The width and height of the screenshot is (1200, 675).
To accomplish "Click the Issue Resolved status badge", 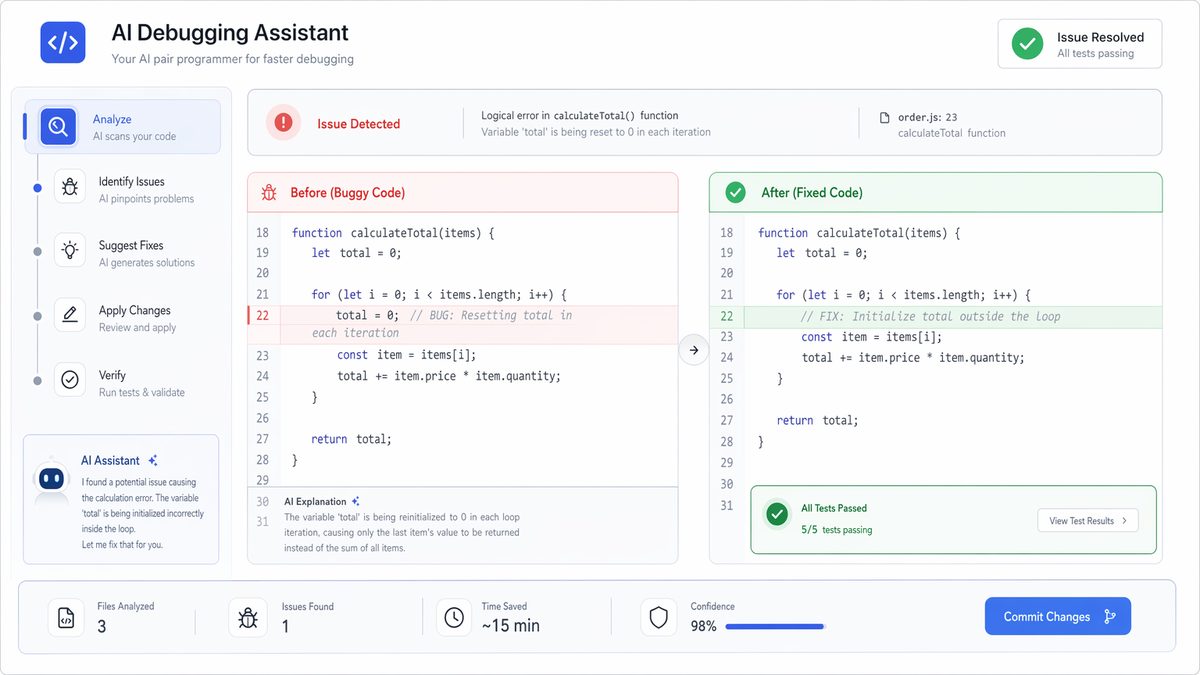I will pyautogui.click(x=1079, y=43).
